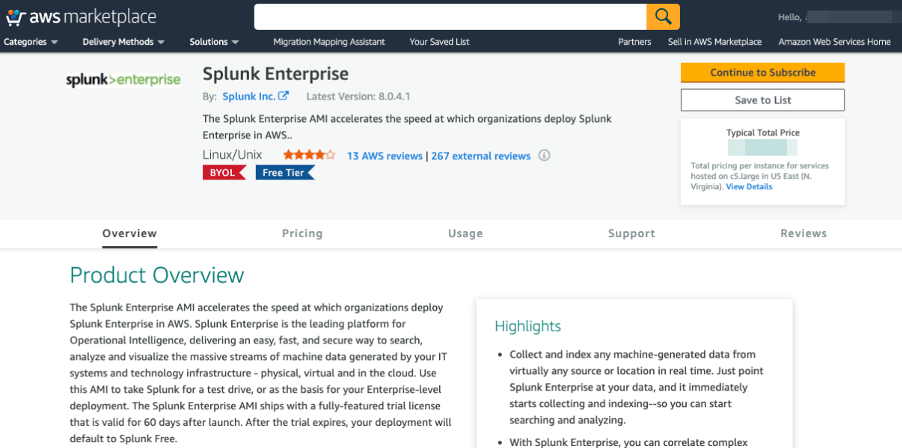This screenshot has height=448, width=902.
Task: Click the Splunk Enterprise title heading
Action: (276, 74)
